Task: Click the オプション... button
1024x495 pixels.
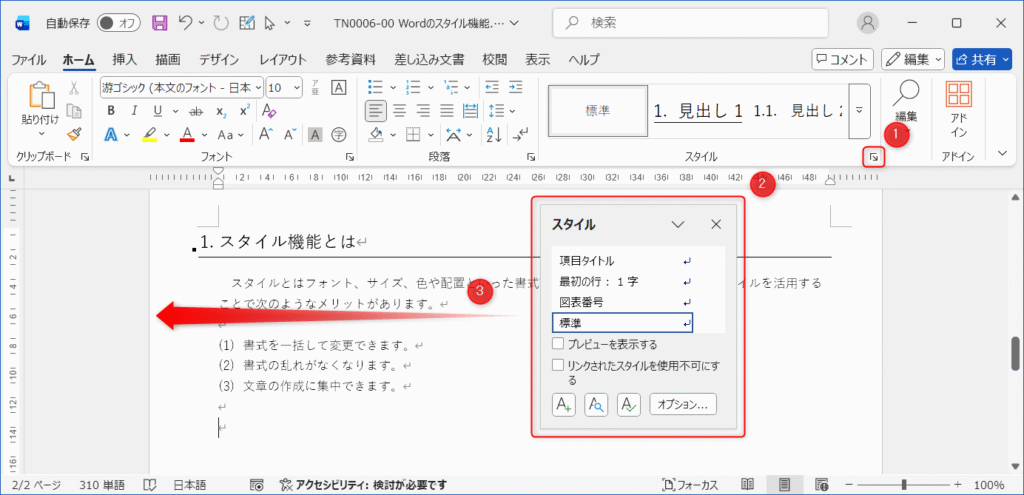Action: click(683, 404)
